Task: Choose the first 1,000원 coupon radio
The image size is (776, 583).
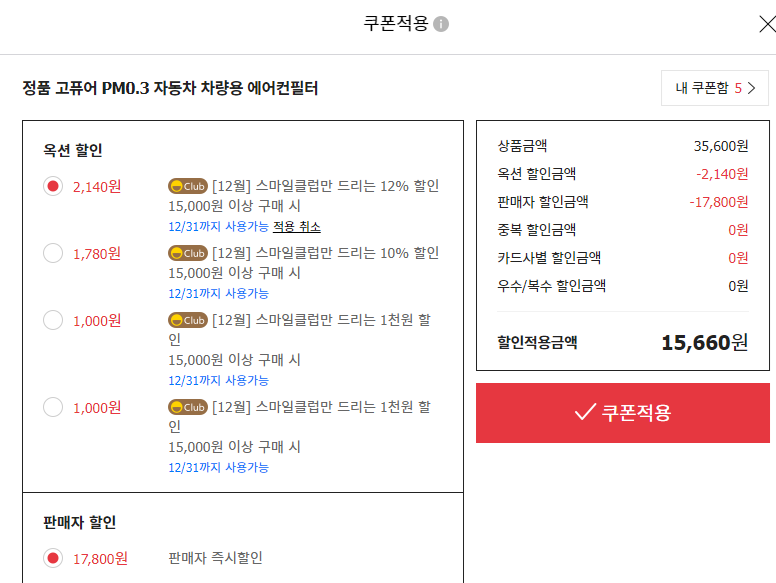Action: point(53,320)
